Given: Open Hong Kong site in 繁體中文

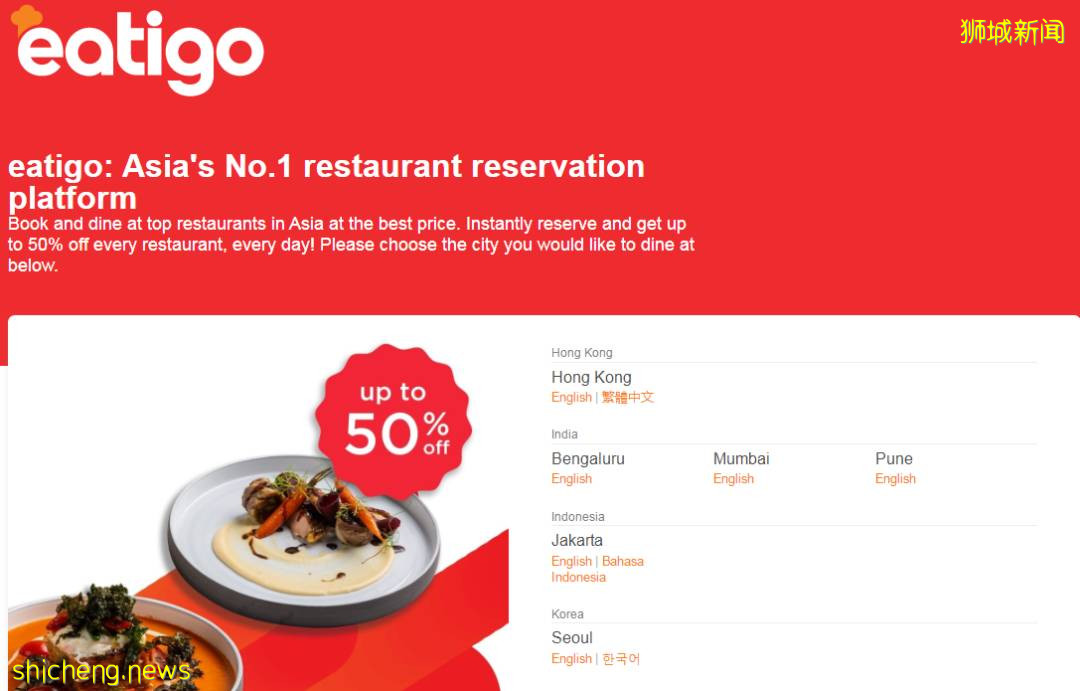Looking at the screenshot, I should point(627,398).
